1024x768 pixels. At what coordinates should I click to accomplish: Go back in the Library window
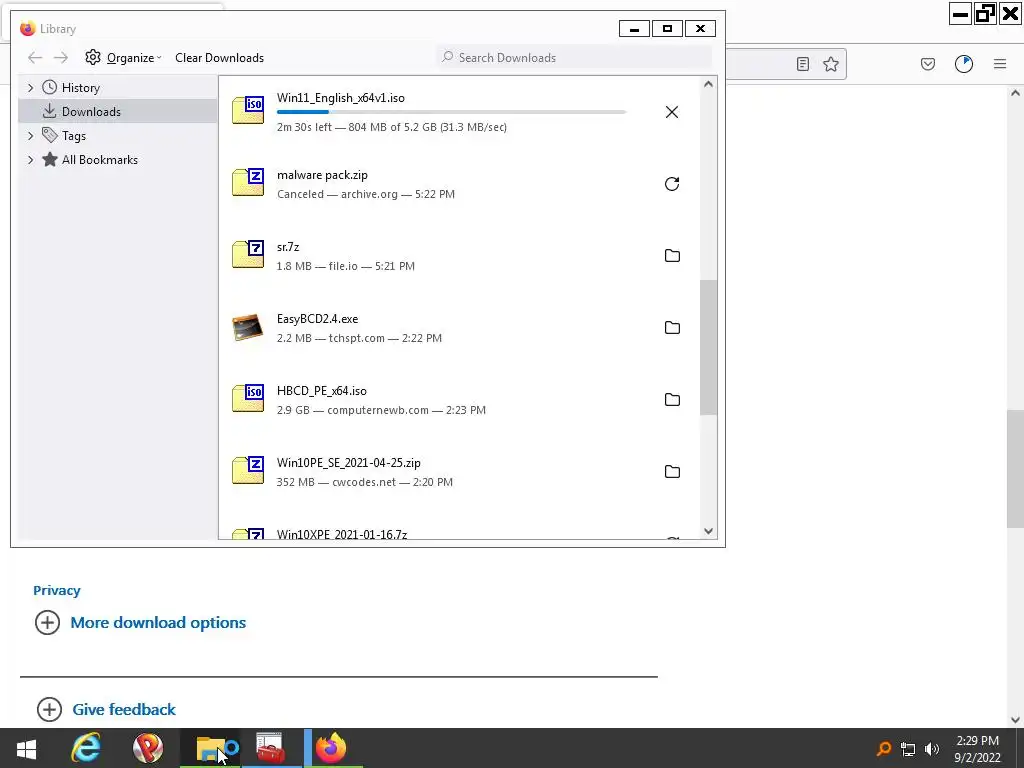[35, 57]
